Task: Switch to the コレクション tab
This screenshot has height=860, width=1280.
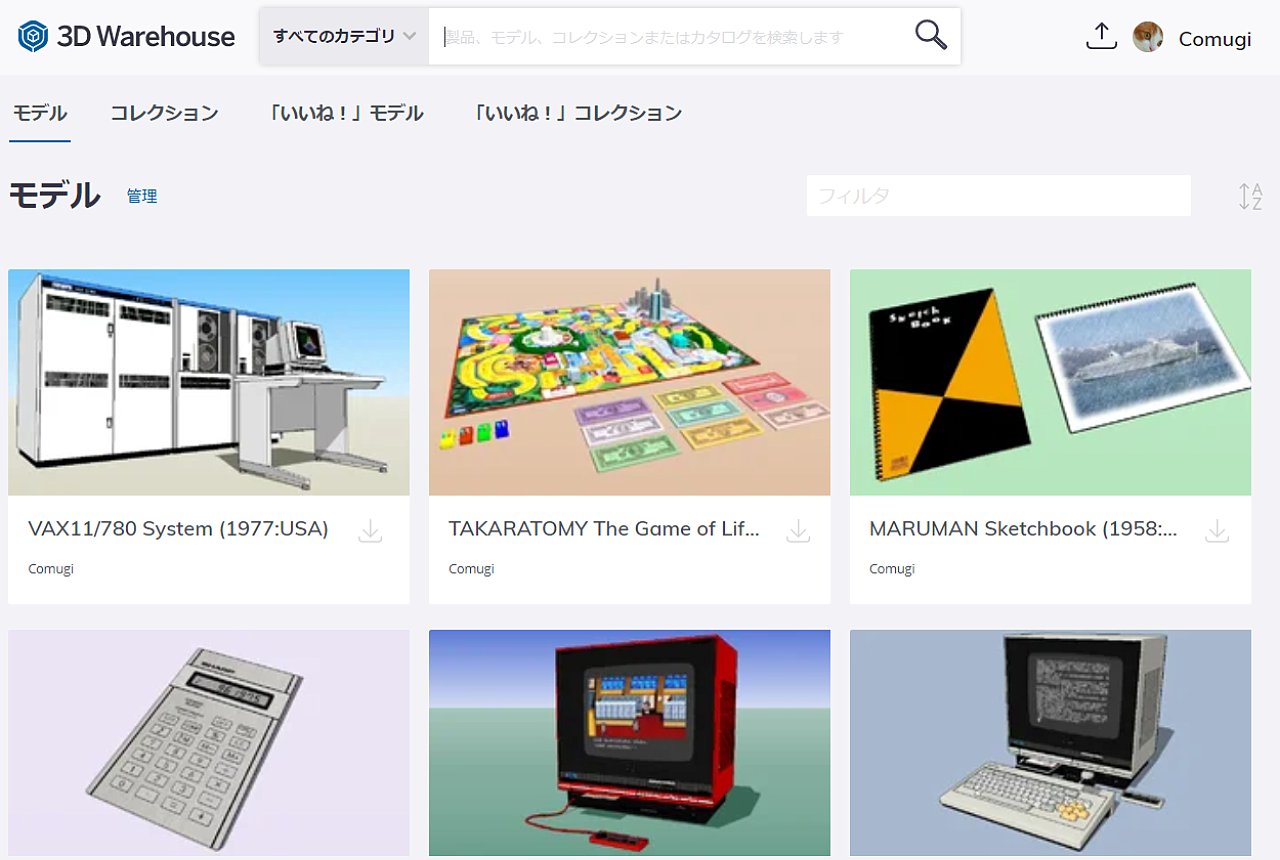Action: coord(164,113)
